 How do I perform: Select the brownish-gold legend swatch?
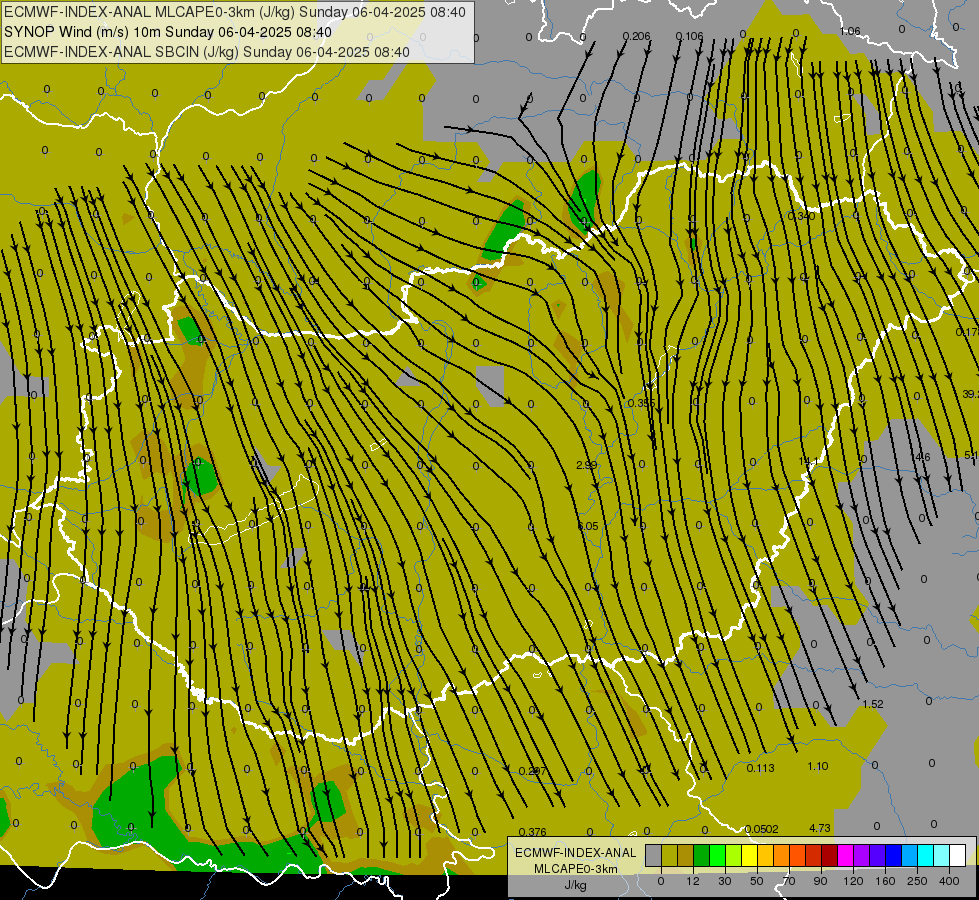coord(686,855)
